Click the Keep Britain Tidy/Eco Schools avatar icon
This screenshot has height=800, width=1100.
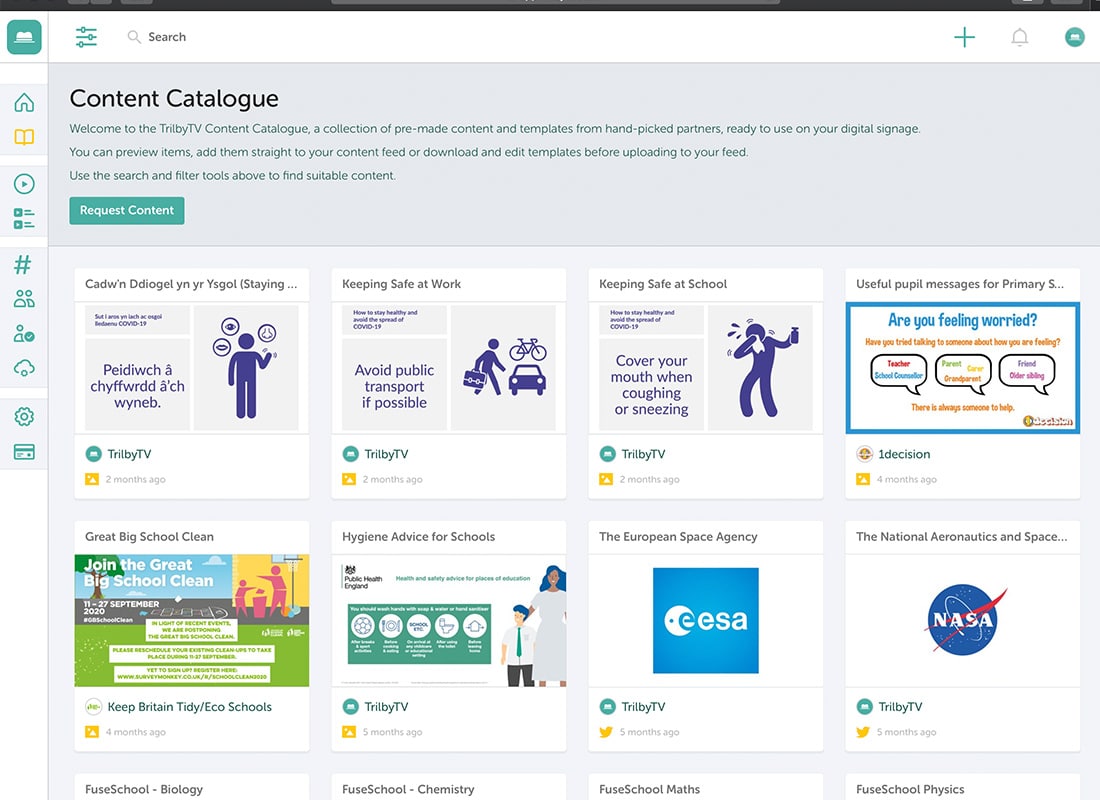(x=93, y=707)
